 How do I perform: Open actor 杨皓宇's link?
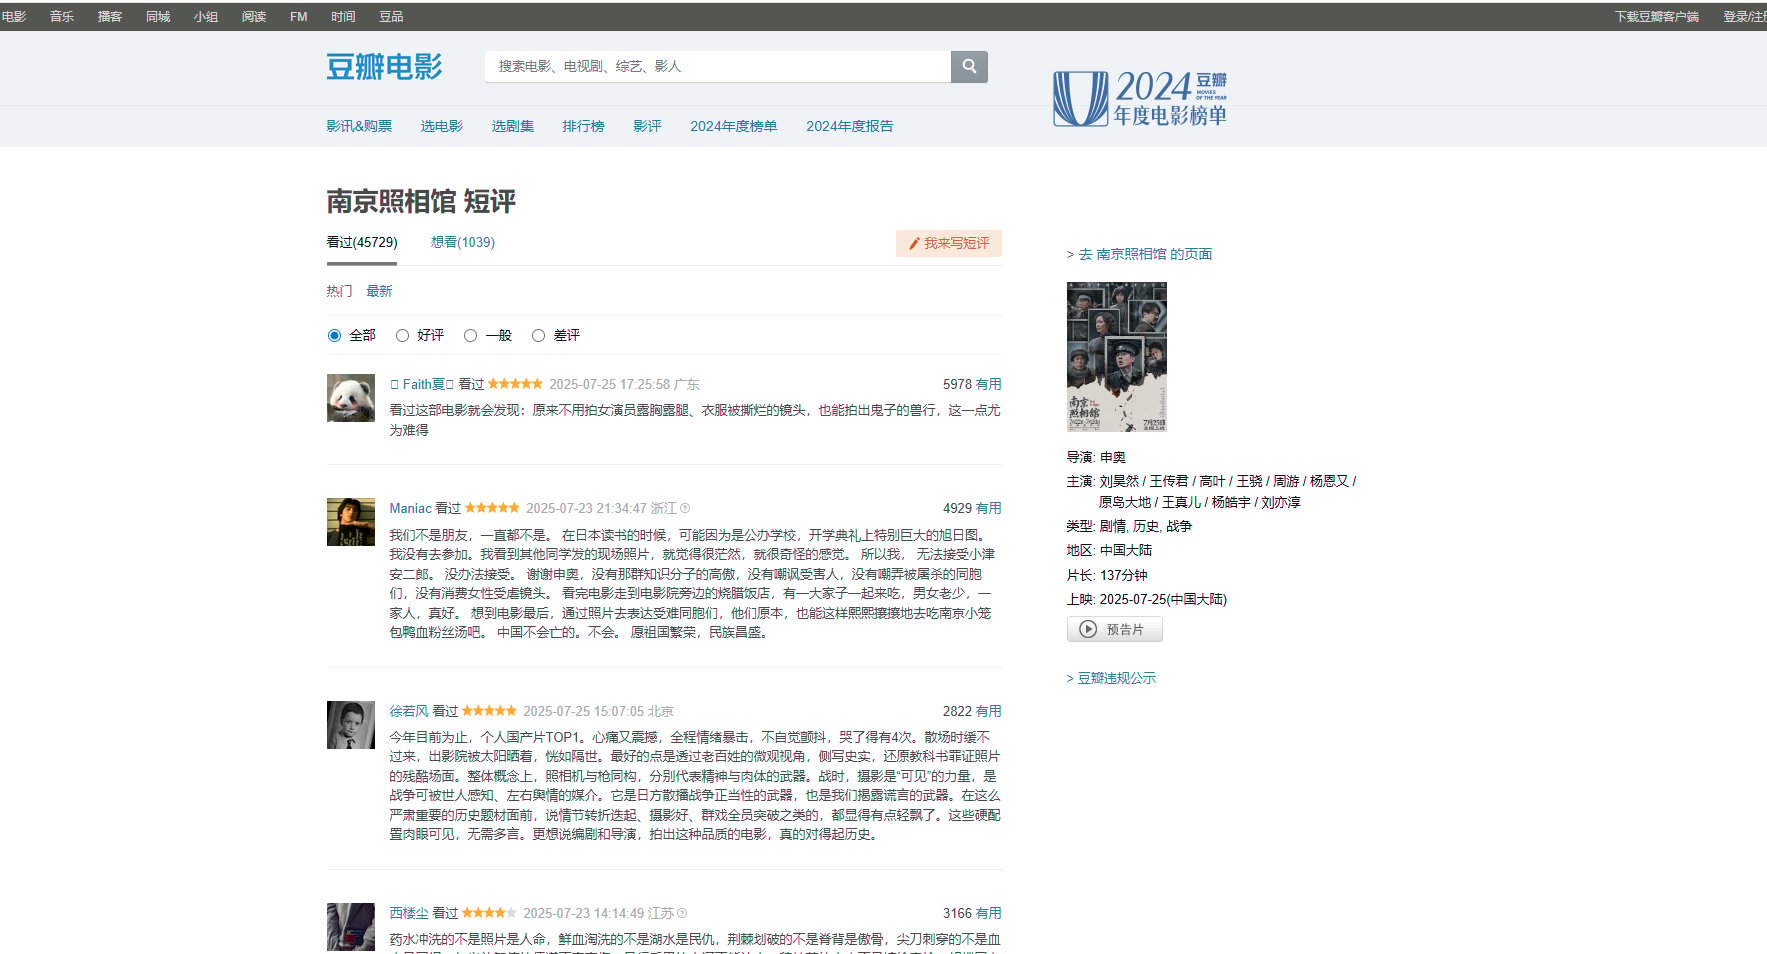1231,502
